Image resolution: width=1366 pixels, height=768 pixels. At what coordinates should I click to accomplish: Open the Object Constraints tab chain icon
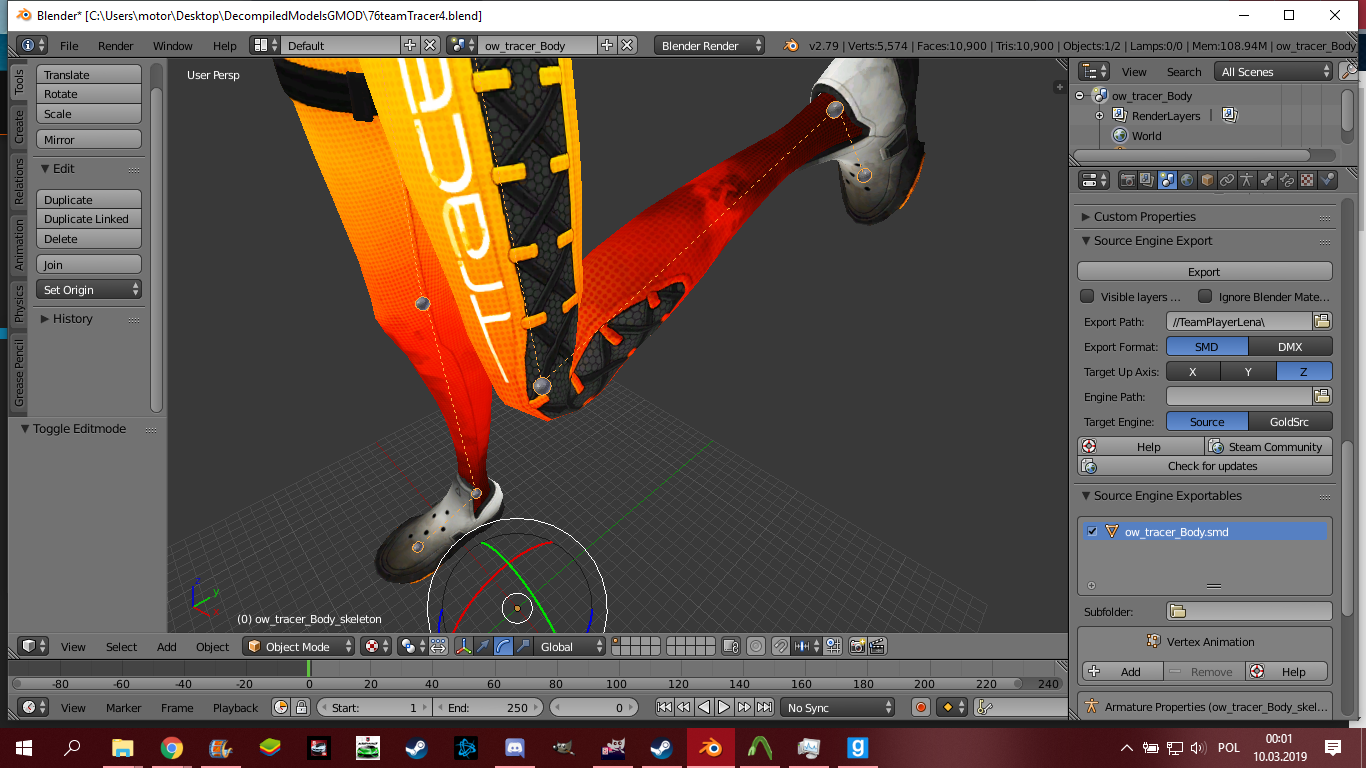coord(1227,180)
